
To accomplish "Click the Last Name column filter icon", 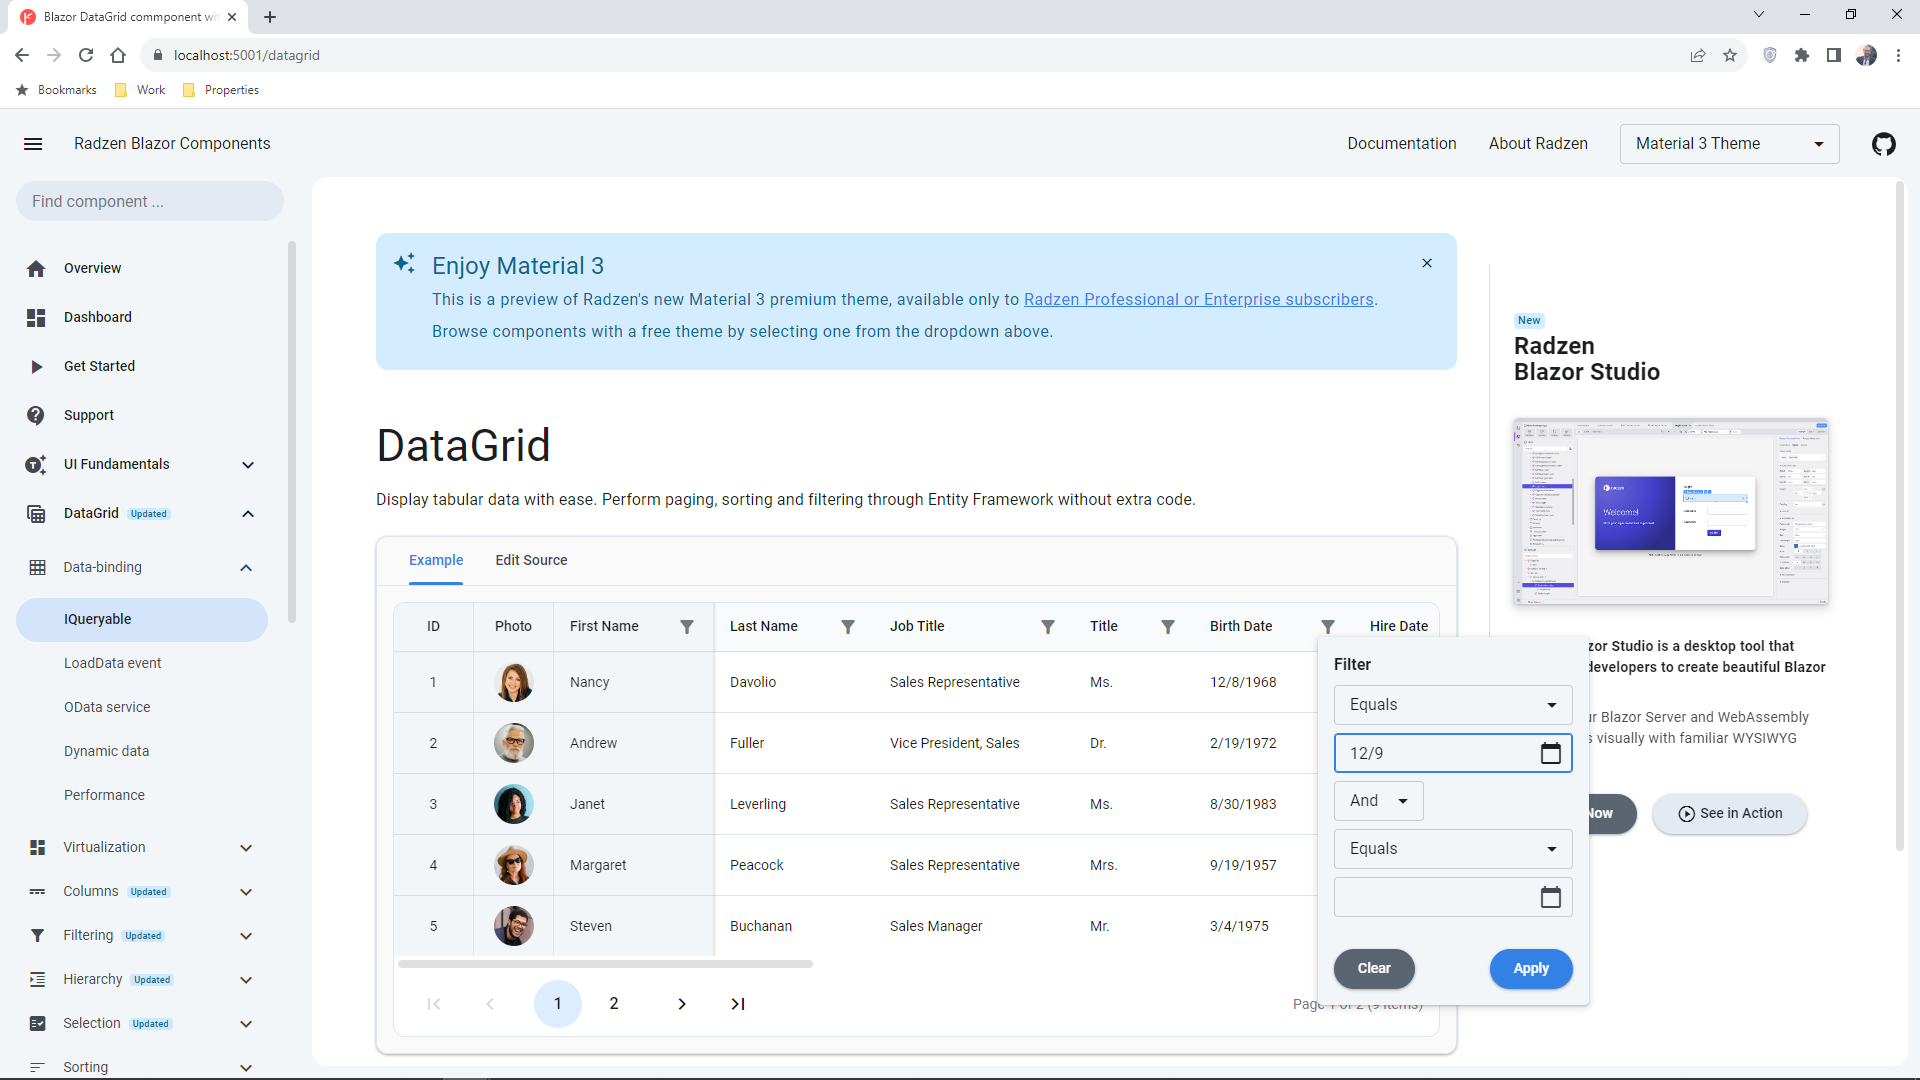I will click(x=848, y=627).
